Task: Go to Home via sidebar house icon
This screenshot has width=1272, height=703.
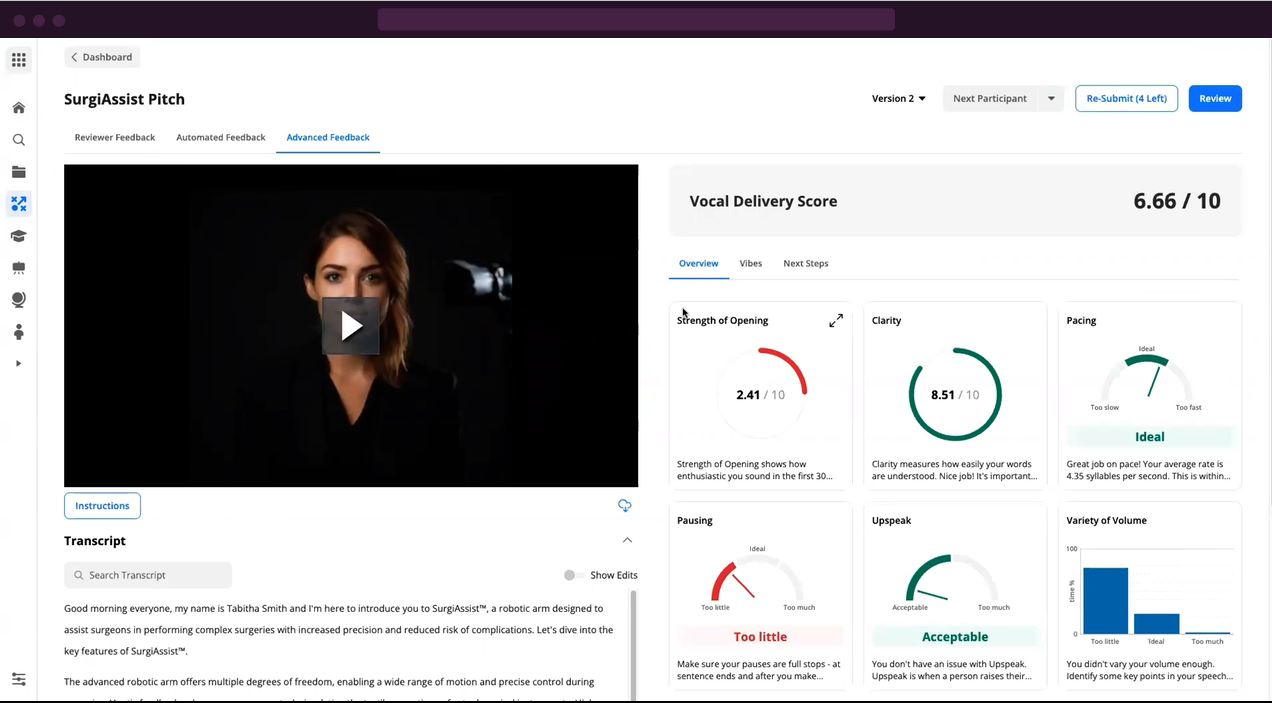Action: pos(18,108)
